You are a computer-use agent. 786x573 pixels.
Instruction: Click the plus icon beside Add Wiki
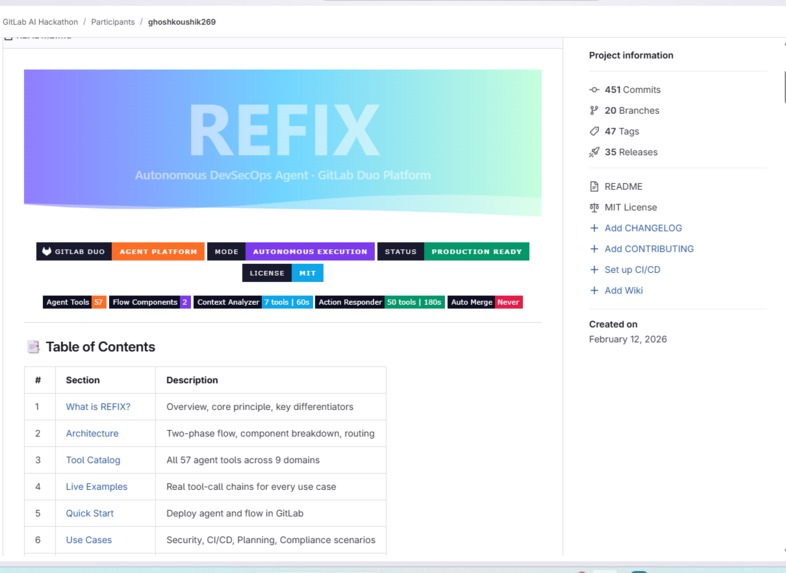pos(594,290)
